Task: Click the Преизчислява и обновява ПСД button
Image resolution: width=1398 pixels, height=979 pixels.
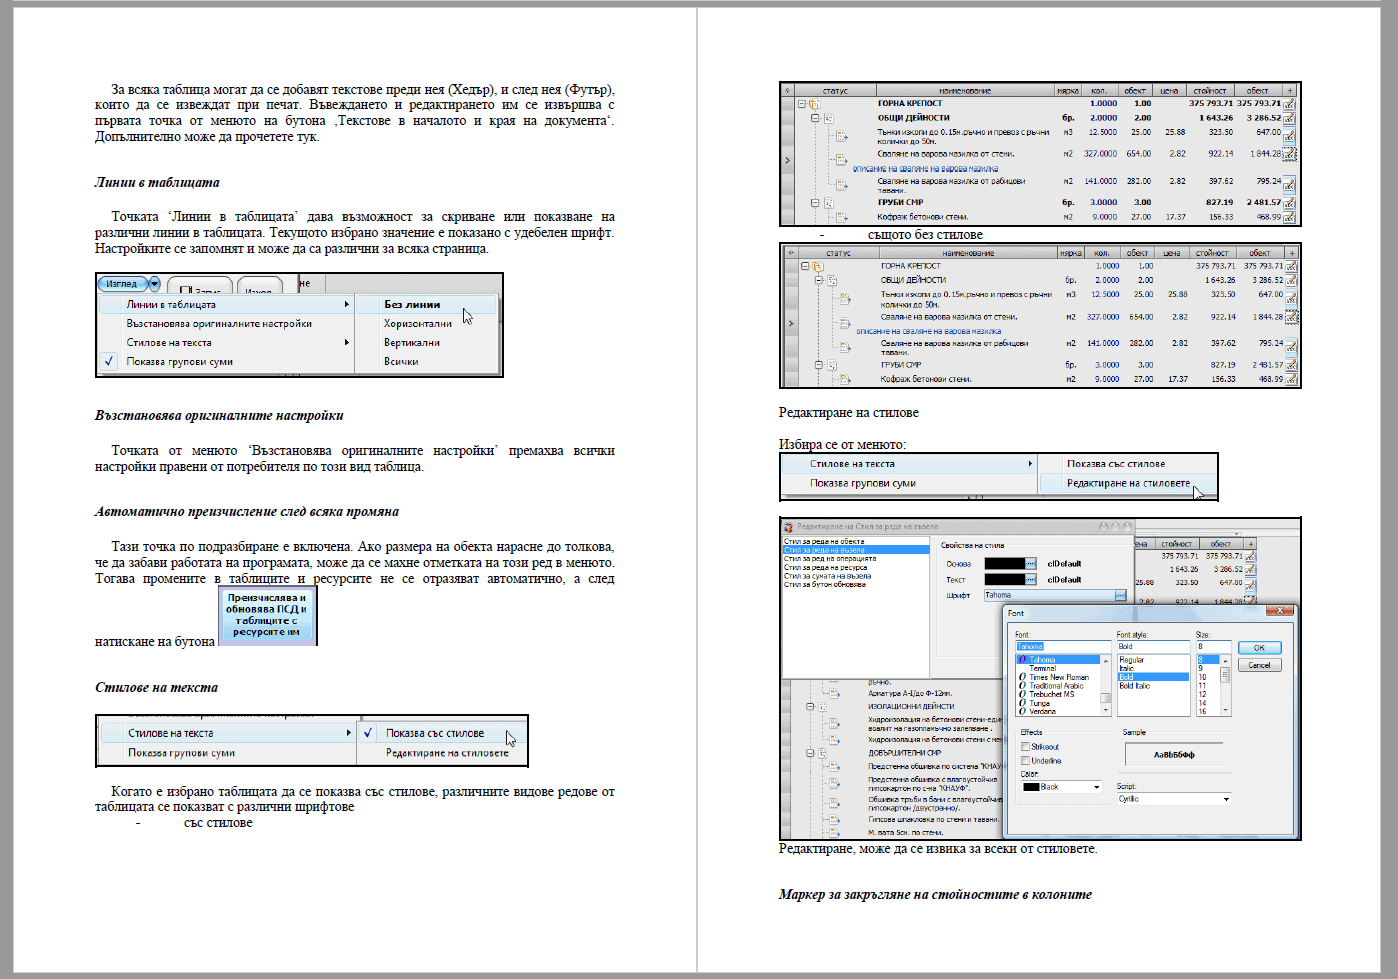Action: [266, 615]
